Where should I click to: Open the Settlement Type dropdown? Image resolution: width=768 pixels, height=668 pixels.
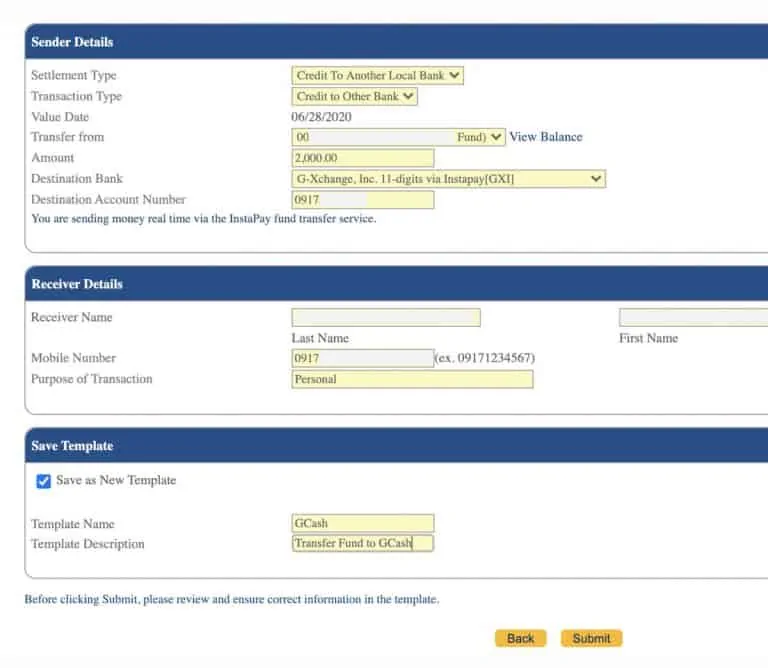click(x=378, y=76)
